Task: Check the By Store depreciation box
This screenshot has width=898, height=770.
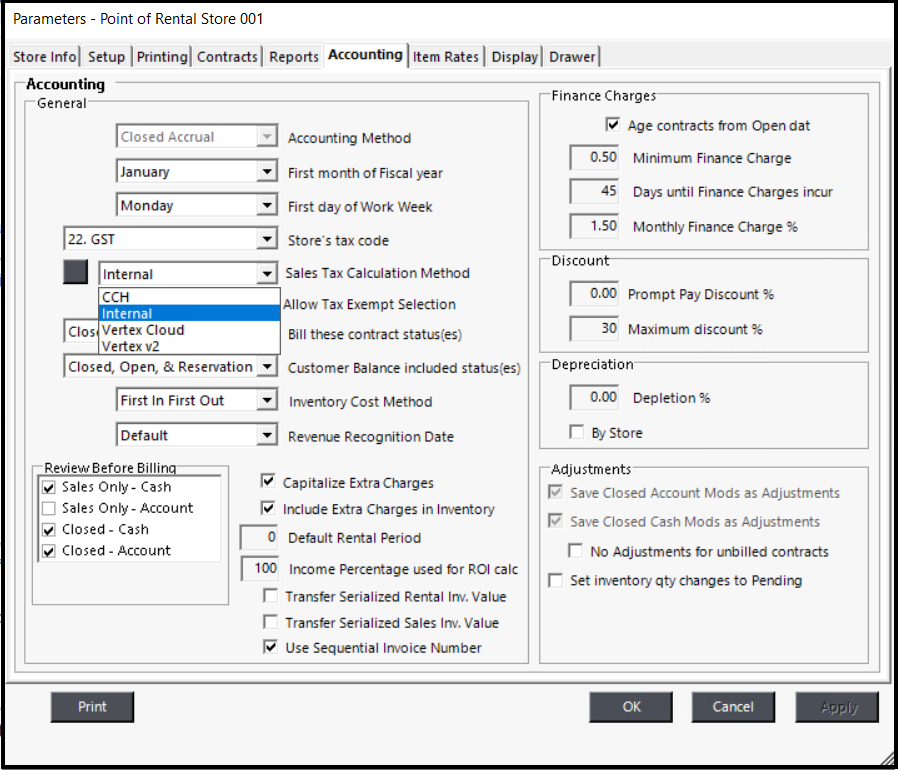Action: [x=576, y=432]
